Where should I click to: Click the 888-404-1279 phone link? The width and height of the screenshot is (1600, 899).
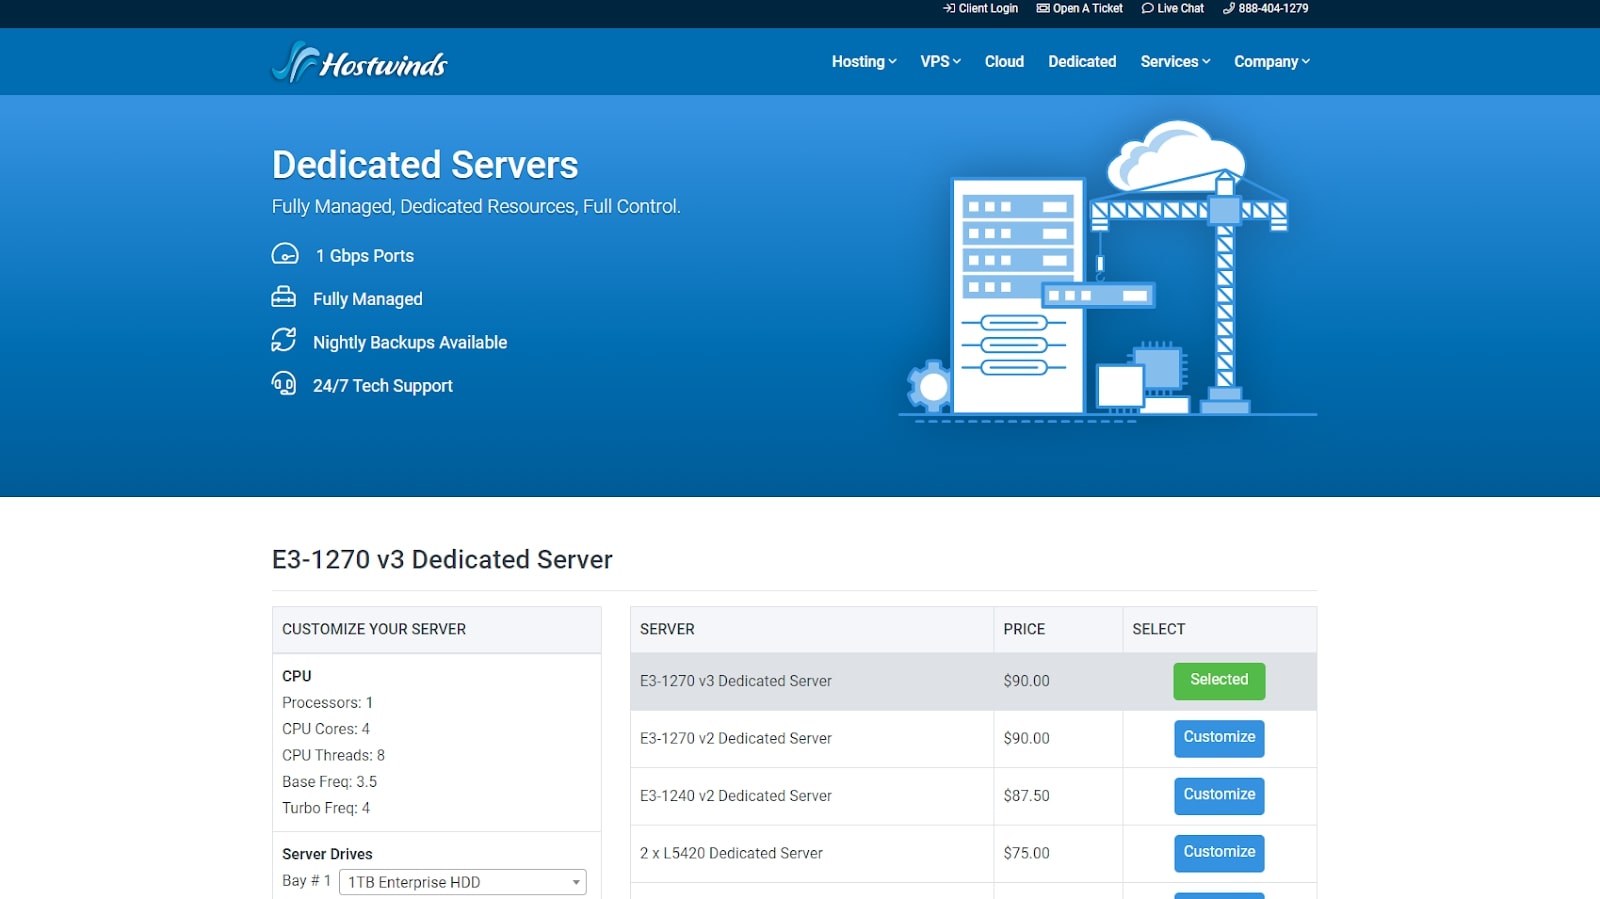(1265, 8)
